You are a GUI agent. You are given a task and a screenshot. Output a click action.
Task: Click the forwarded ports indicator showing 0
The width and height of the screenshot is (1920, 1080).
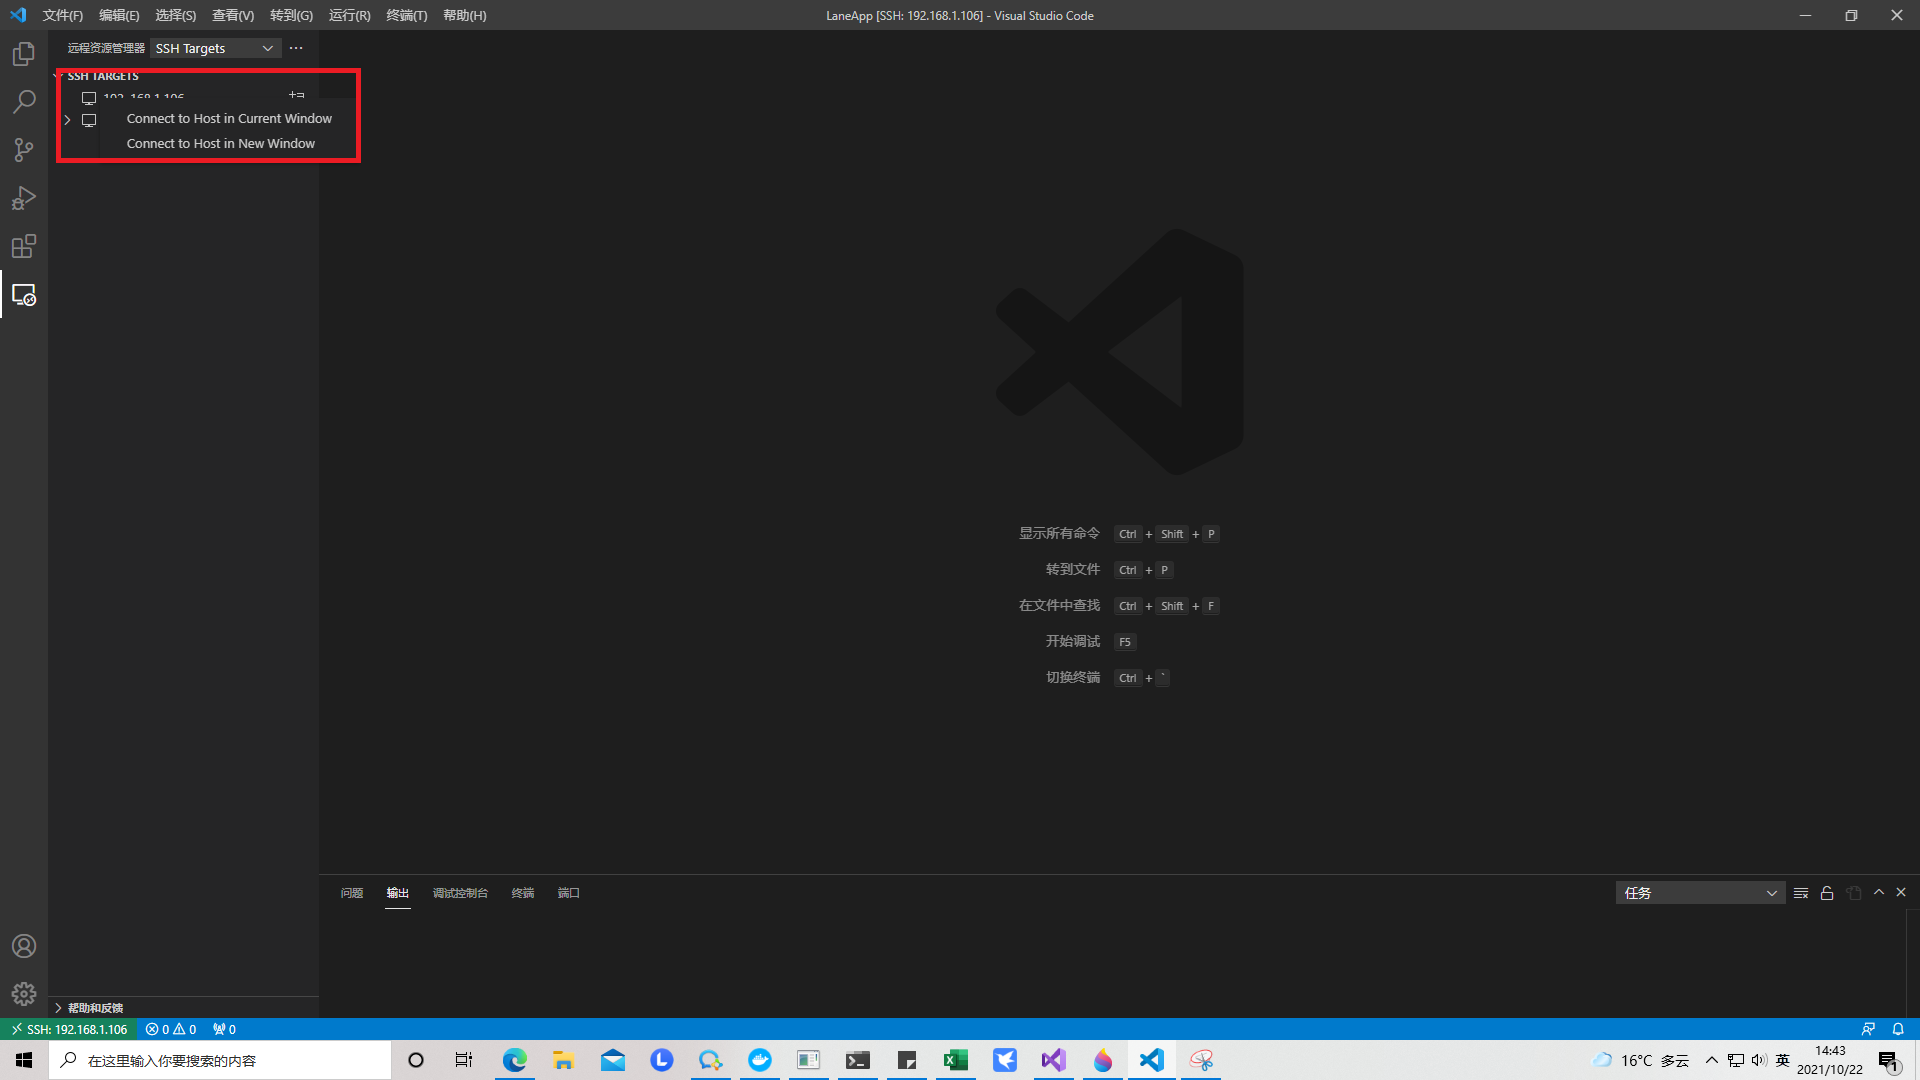click(x=224, y=1029)
